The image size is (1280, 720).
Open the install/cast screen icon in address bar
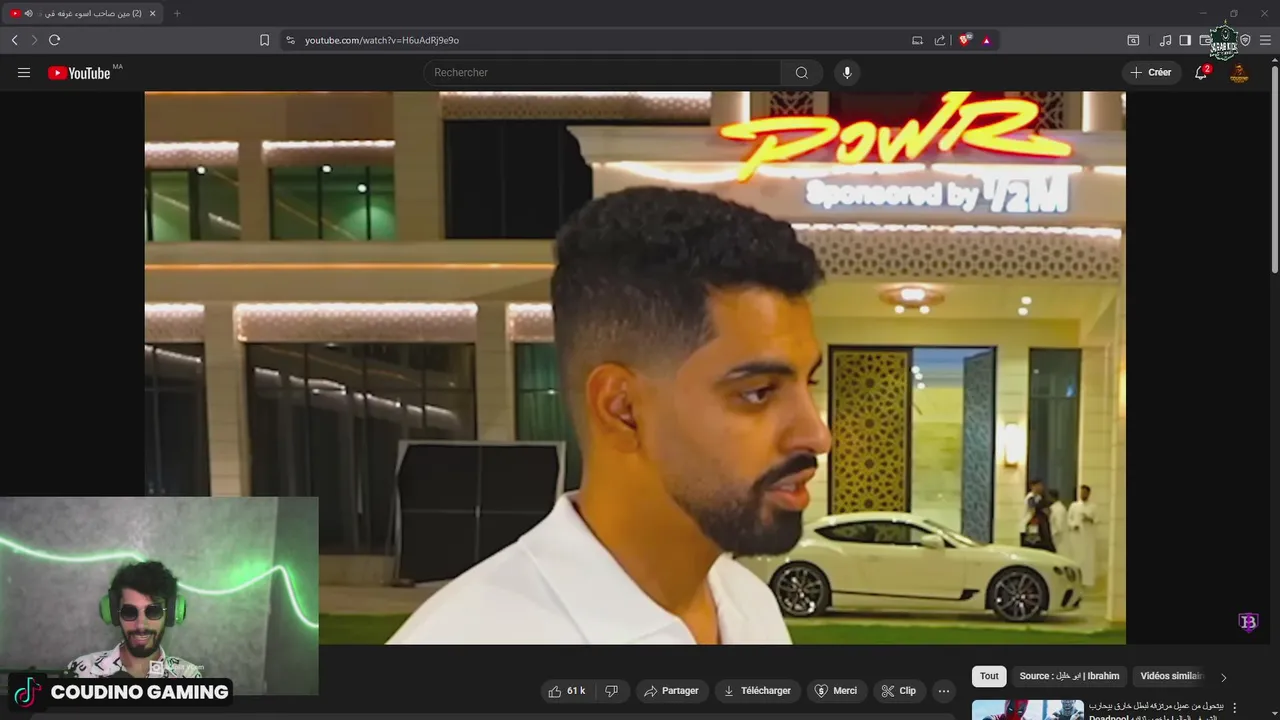click(x=917, y=40)
